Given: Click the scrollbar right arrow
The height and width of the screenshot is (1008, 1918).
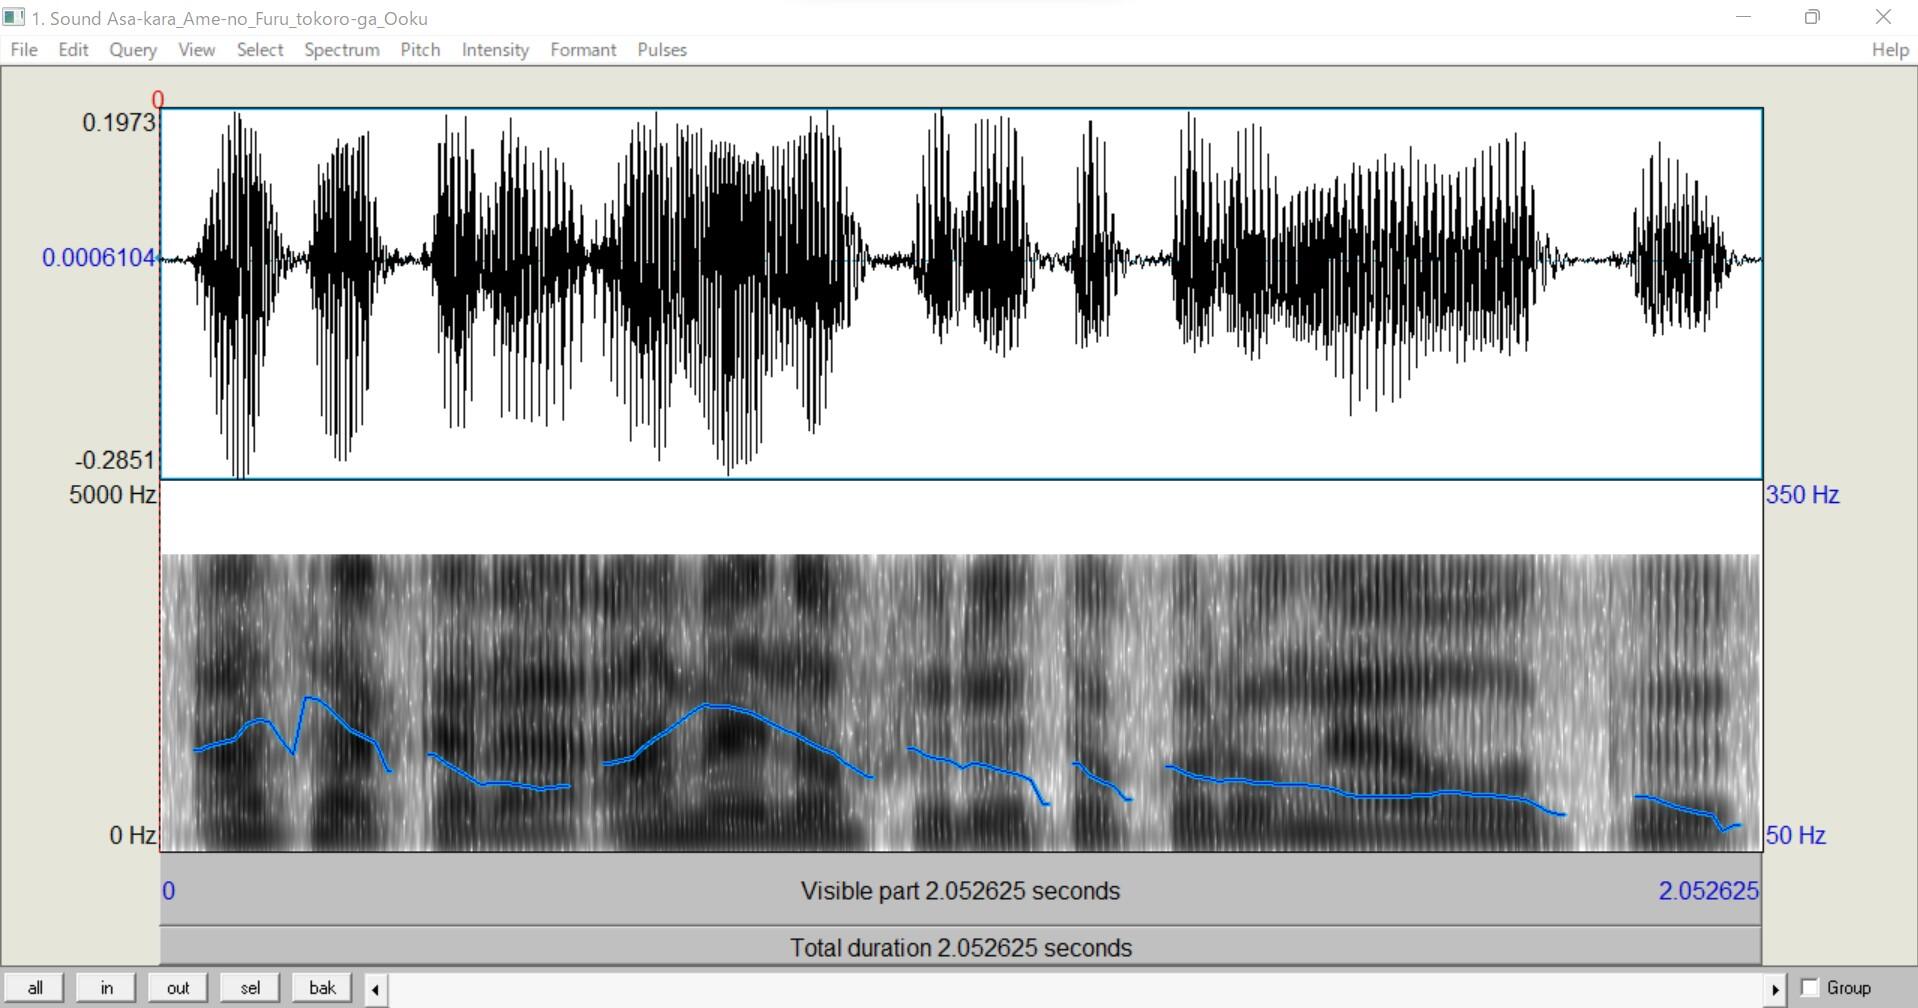Looking at the screenshot, I should point(1774,989).
